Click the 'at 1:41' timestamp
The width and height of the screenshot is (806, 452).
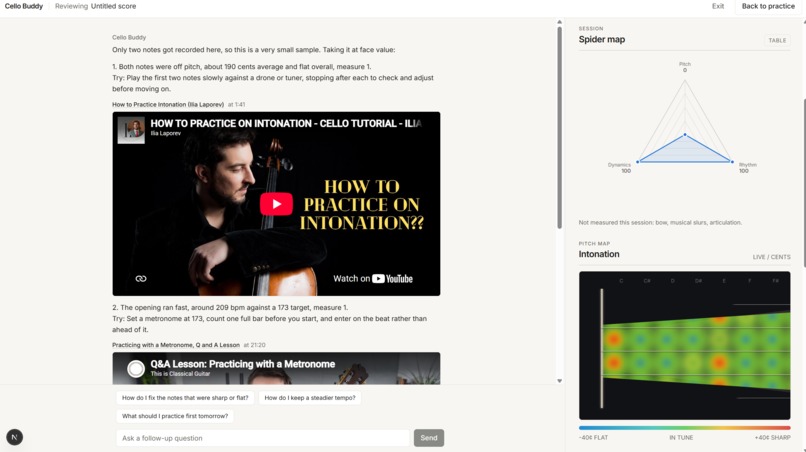point(236,104)
